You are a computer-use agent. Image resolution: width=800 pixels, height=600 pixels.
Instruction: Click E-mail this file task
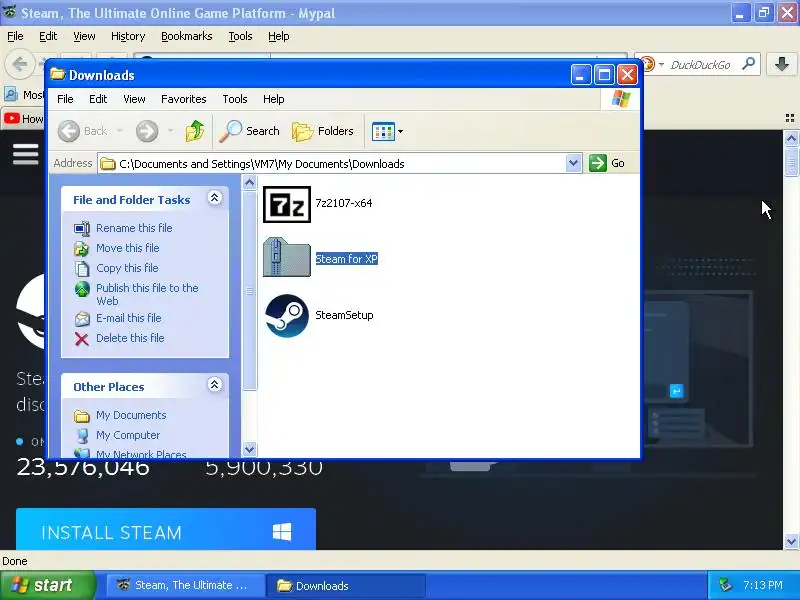pyautogui.click(x=129, y=318)
